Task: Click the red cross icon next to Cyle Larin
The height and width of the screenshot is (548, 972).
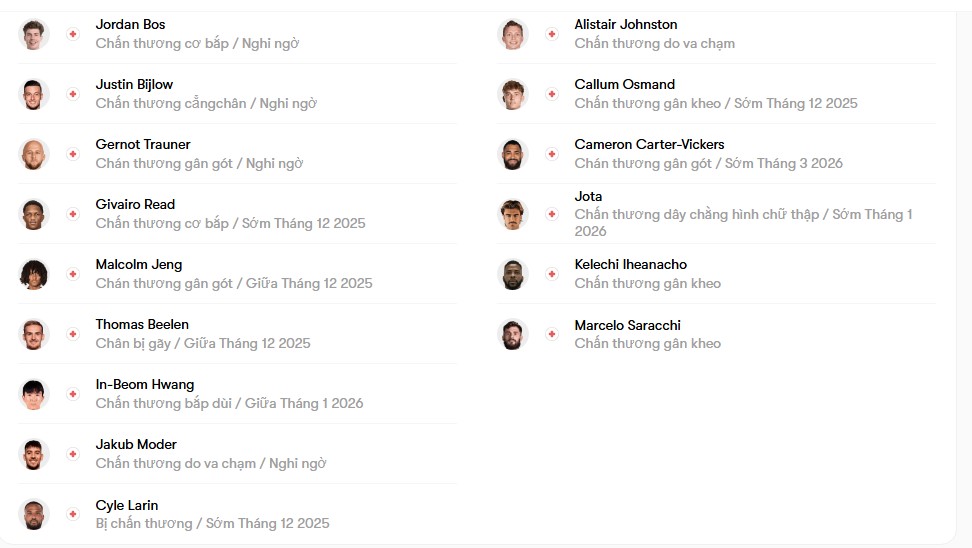Action: (72, 514)
